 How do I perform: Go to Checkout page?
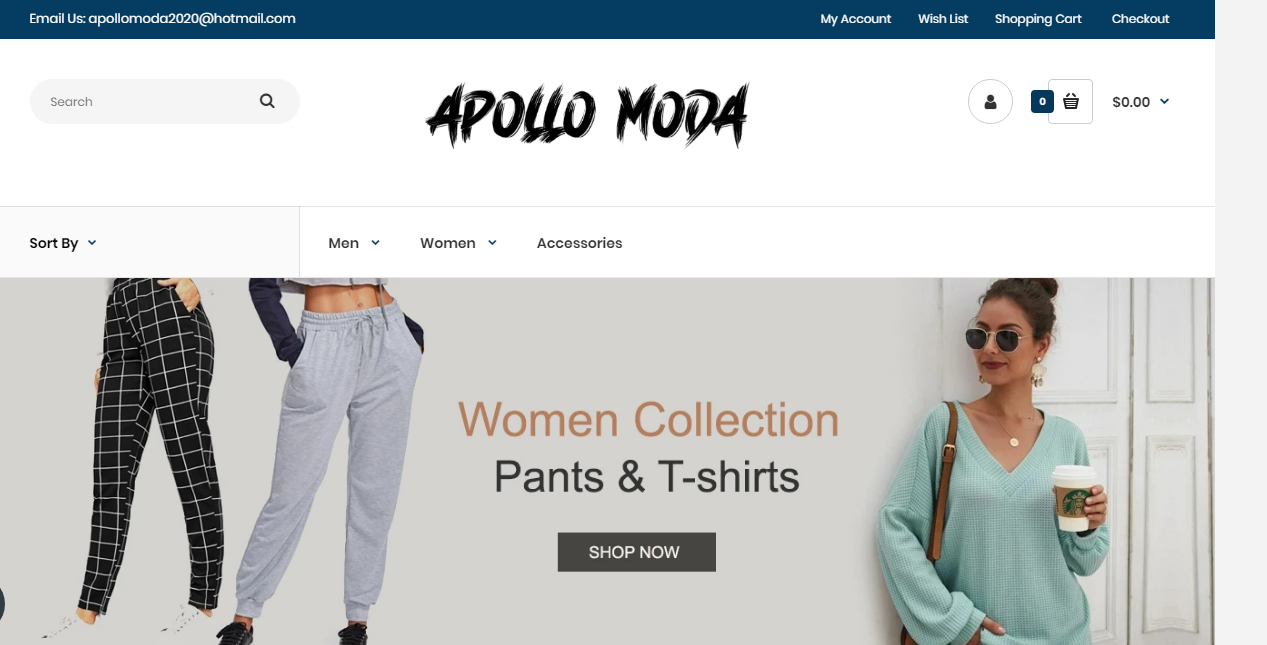1140,19
